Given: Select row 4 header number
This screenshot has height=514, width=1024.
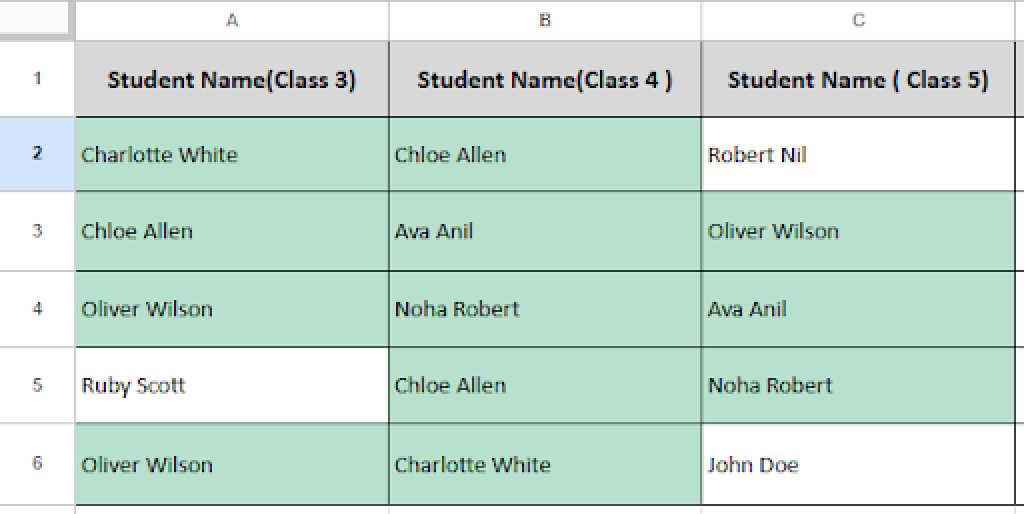Looking at the screenshot, I should click(37, 309).
